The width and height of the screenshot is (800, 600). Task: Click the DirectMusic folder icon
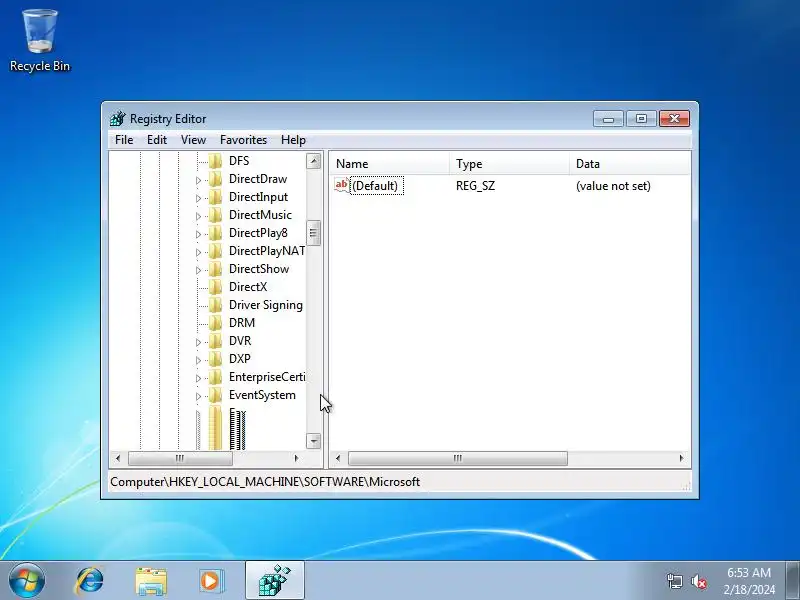click(x=216, y=215)
